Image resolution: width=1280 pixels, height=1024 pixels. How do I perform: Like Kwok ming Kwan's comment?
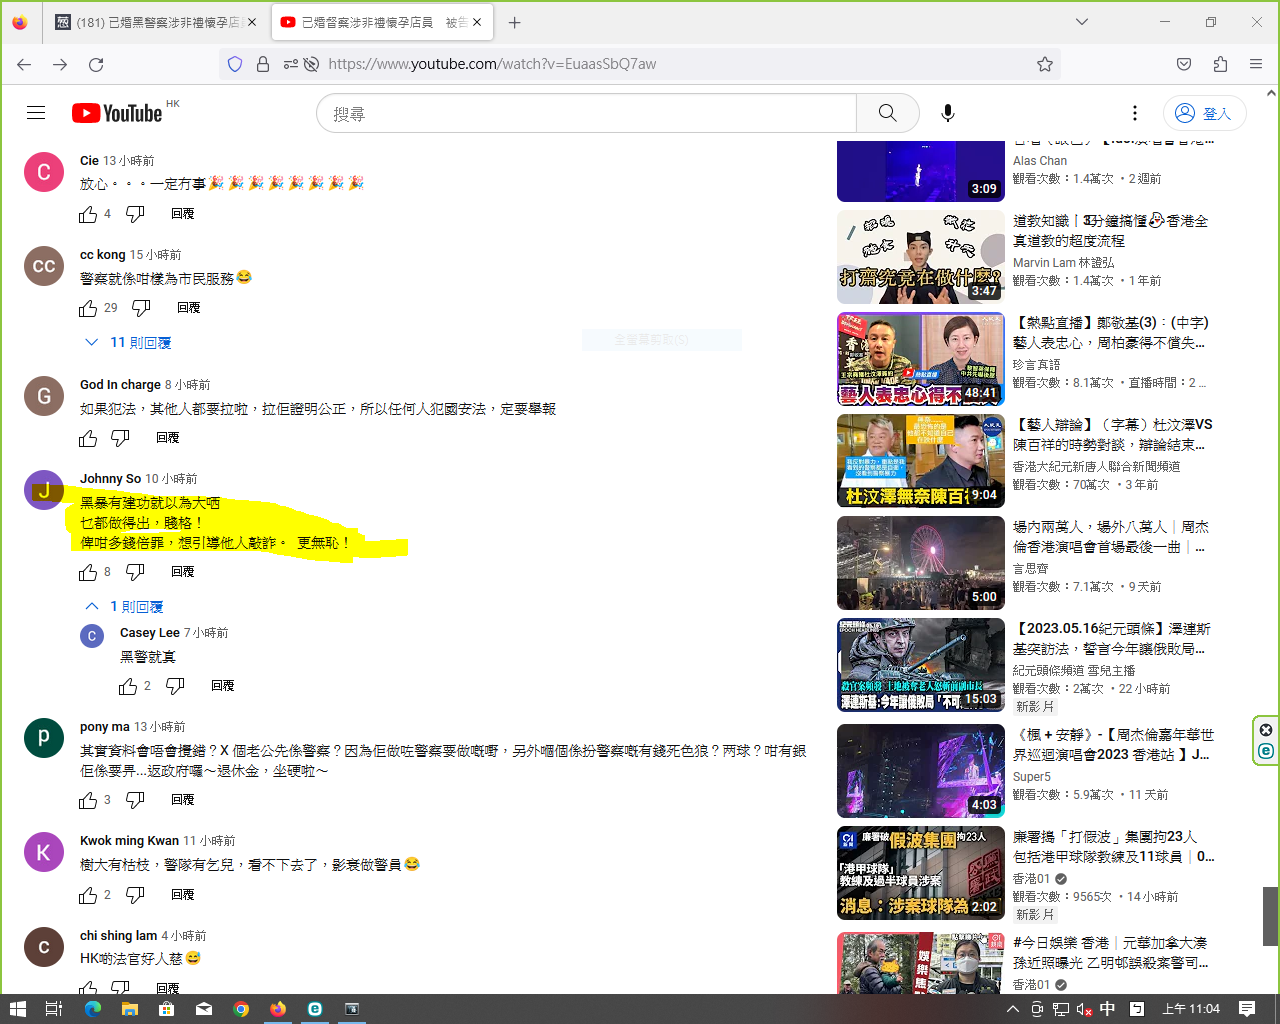pyautogui.click(x=88, y=895)
